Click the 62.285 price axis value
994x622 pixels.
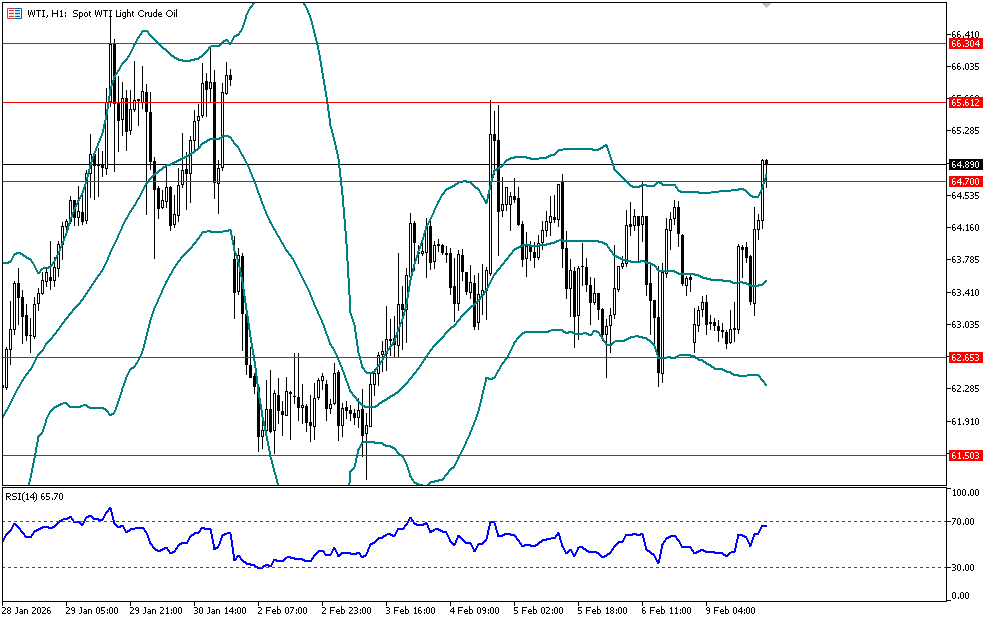tap(965, 389)
